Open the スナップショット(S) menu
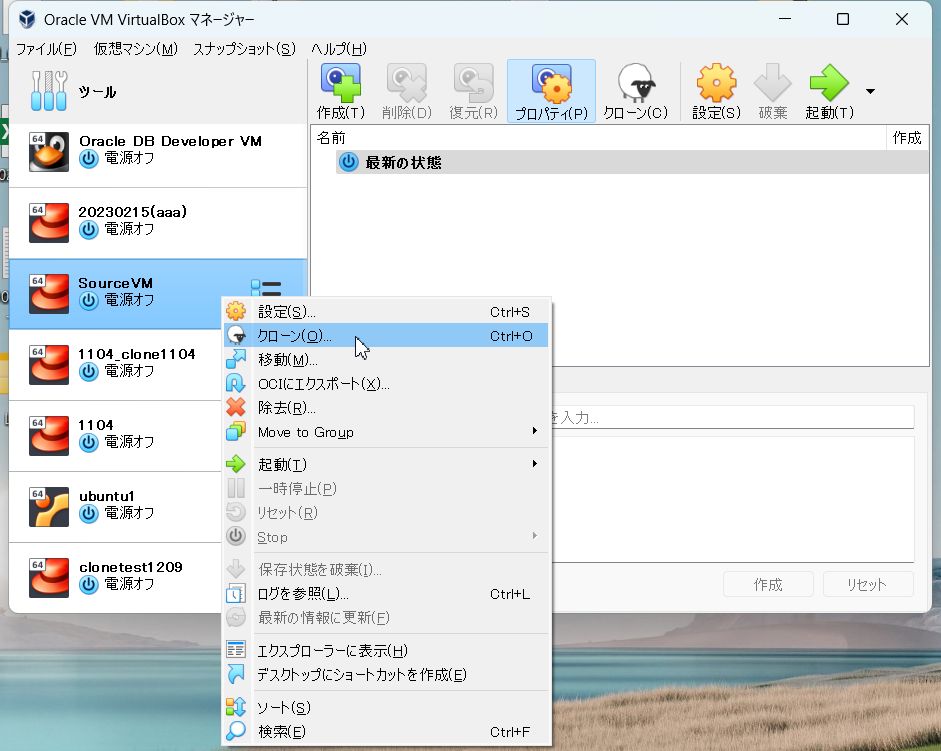The width and height of the screenshot is (941, 751). click(244, 49)
